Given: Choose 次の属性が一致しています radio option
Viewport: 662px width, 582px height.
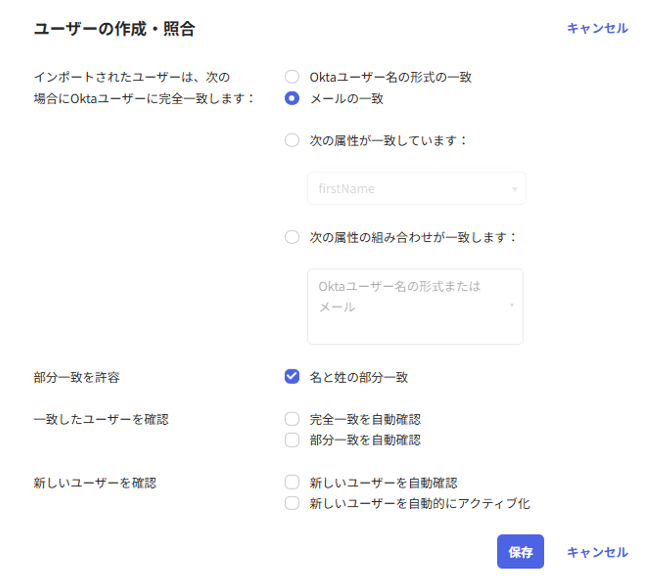Looking at the screenshot, I should click(292, 140).
